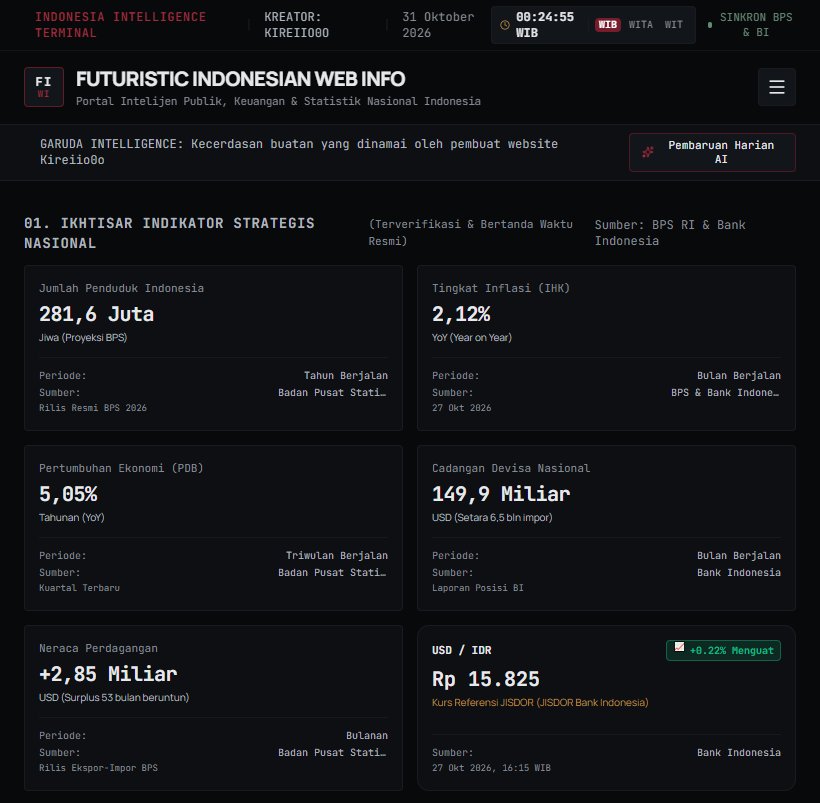
Task: Click the clock icon beside the time
Action: (505, 25)
